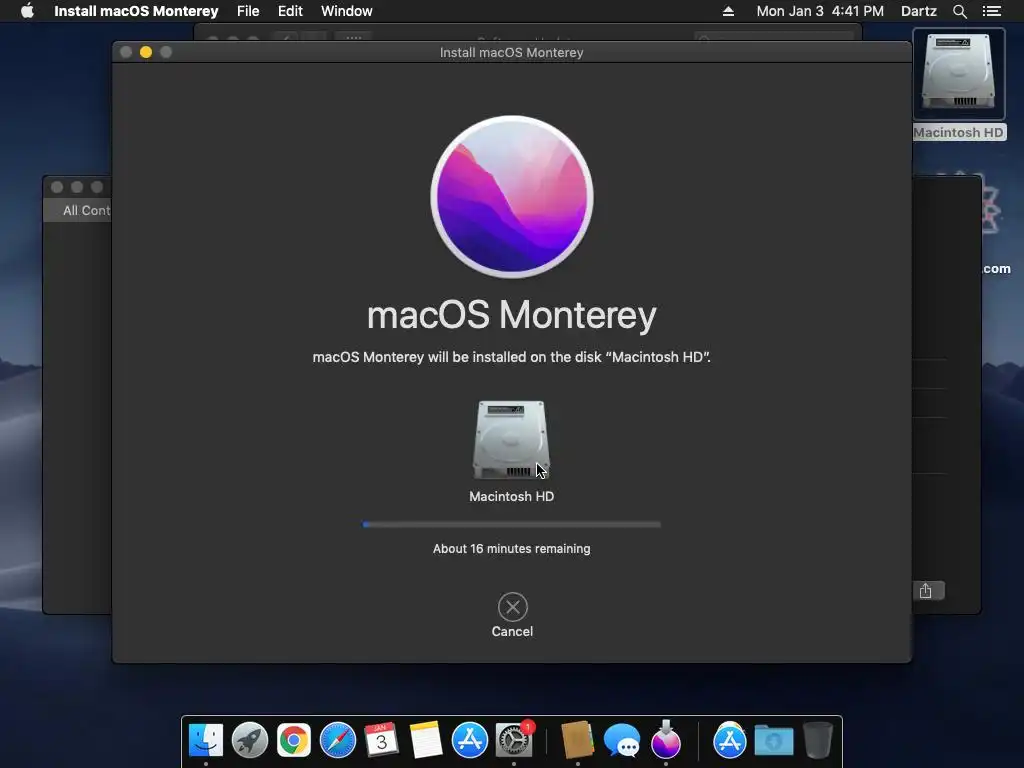Open Launchpad rocket icon in Dock
This screenshot has height=768, width=1024.
pos(249,741)
